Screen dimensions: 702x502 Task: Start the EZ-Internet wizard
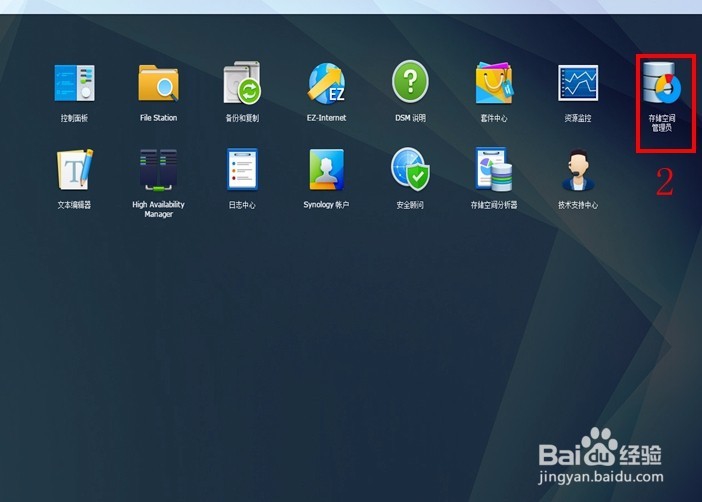point(326,83)
